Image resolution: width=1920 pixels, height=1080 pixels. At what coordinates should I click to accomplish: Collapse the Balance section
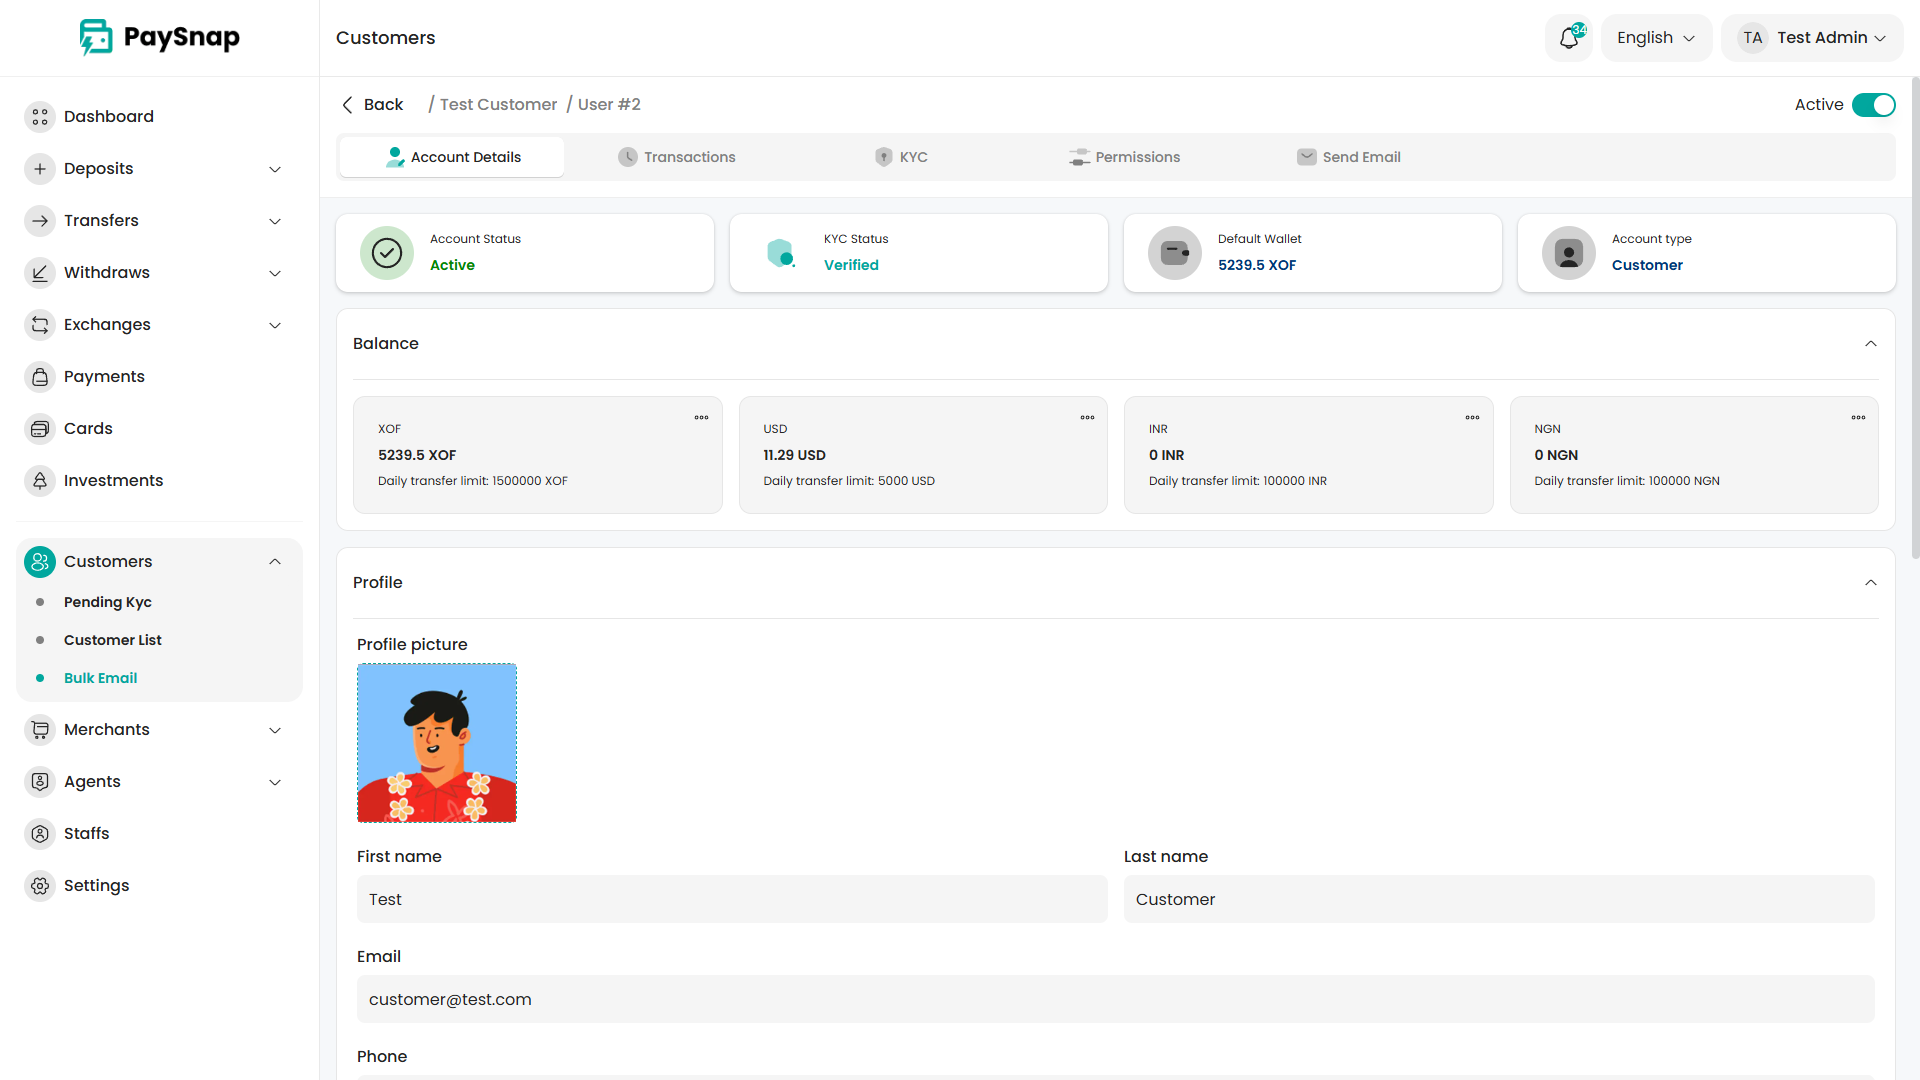pyautogui.click(x=1870, y=344)
